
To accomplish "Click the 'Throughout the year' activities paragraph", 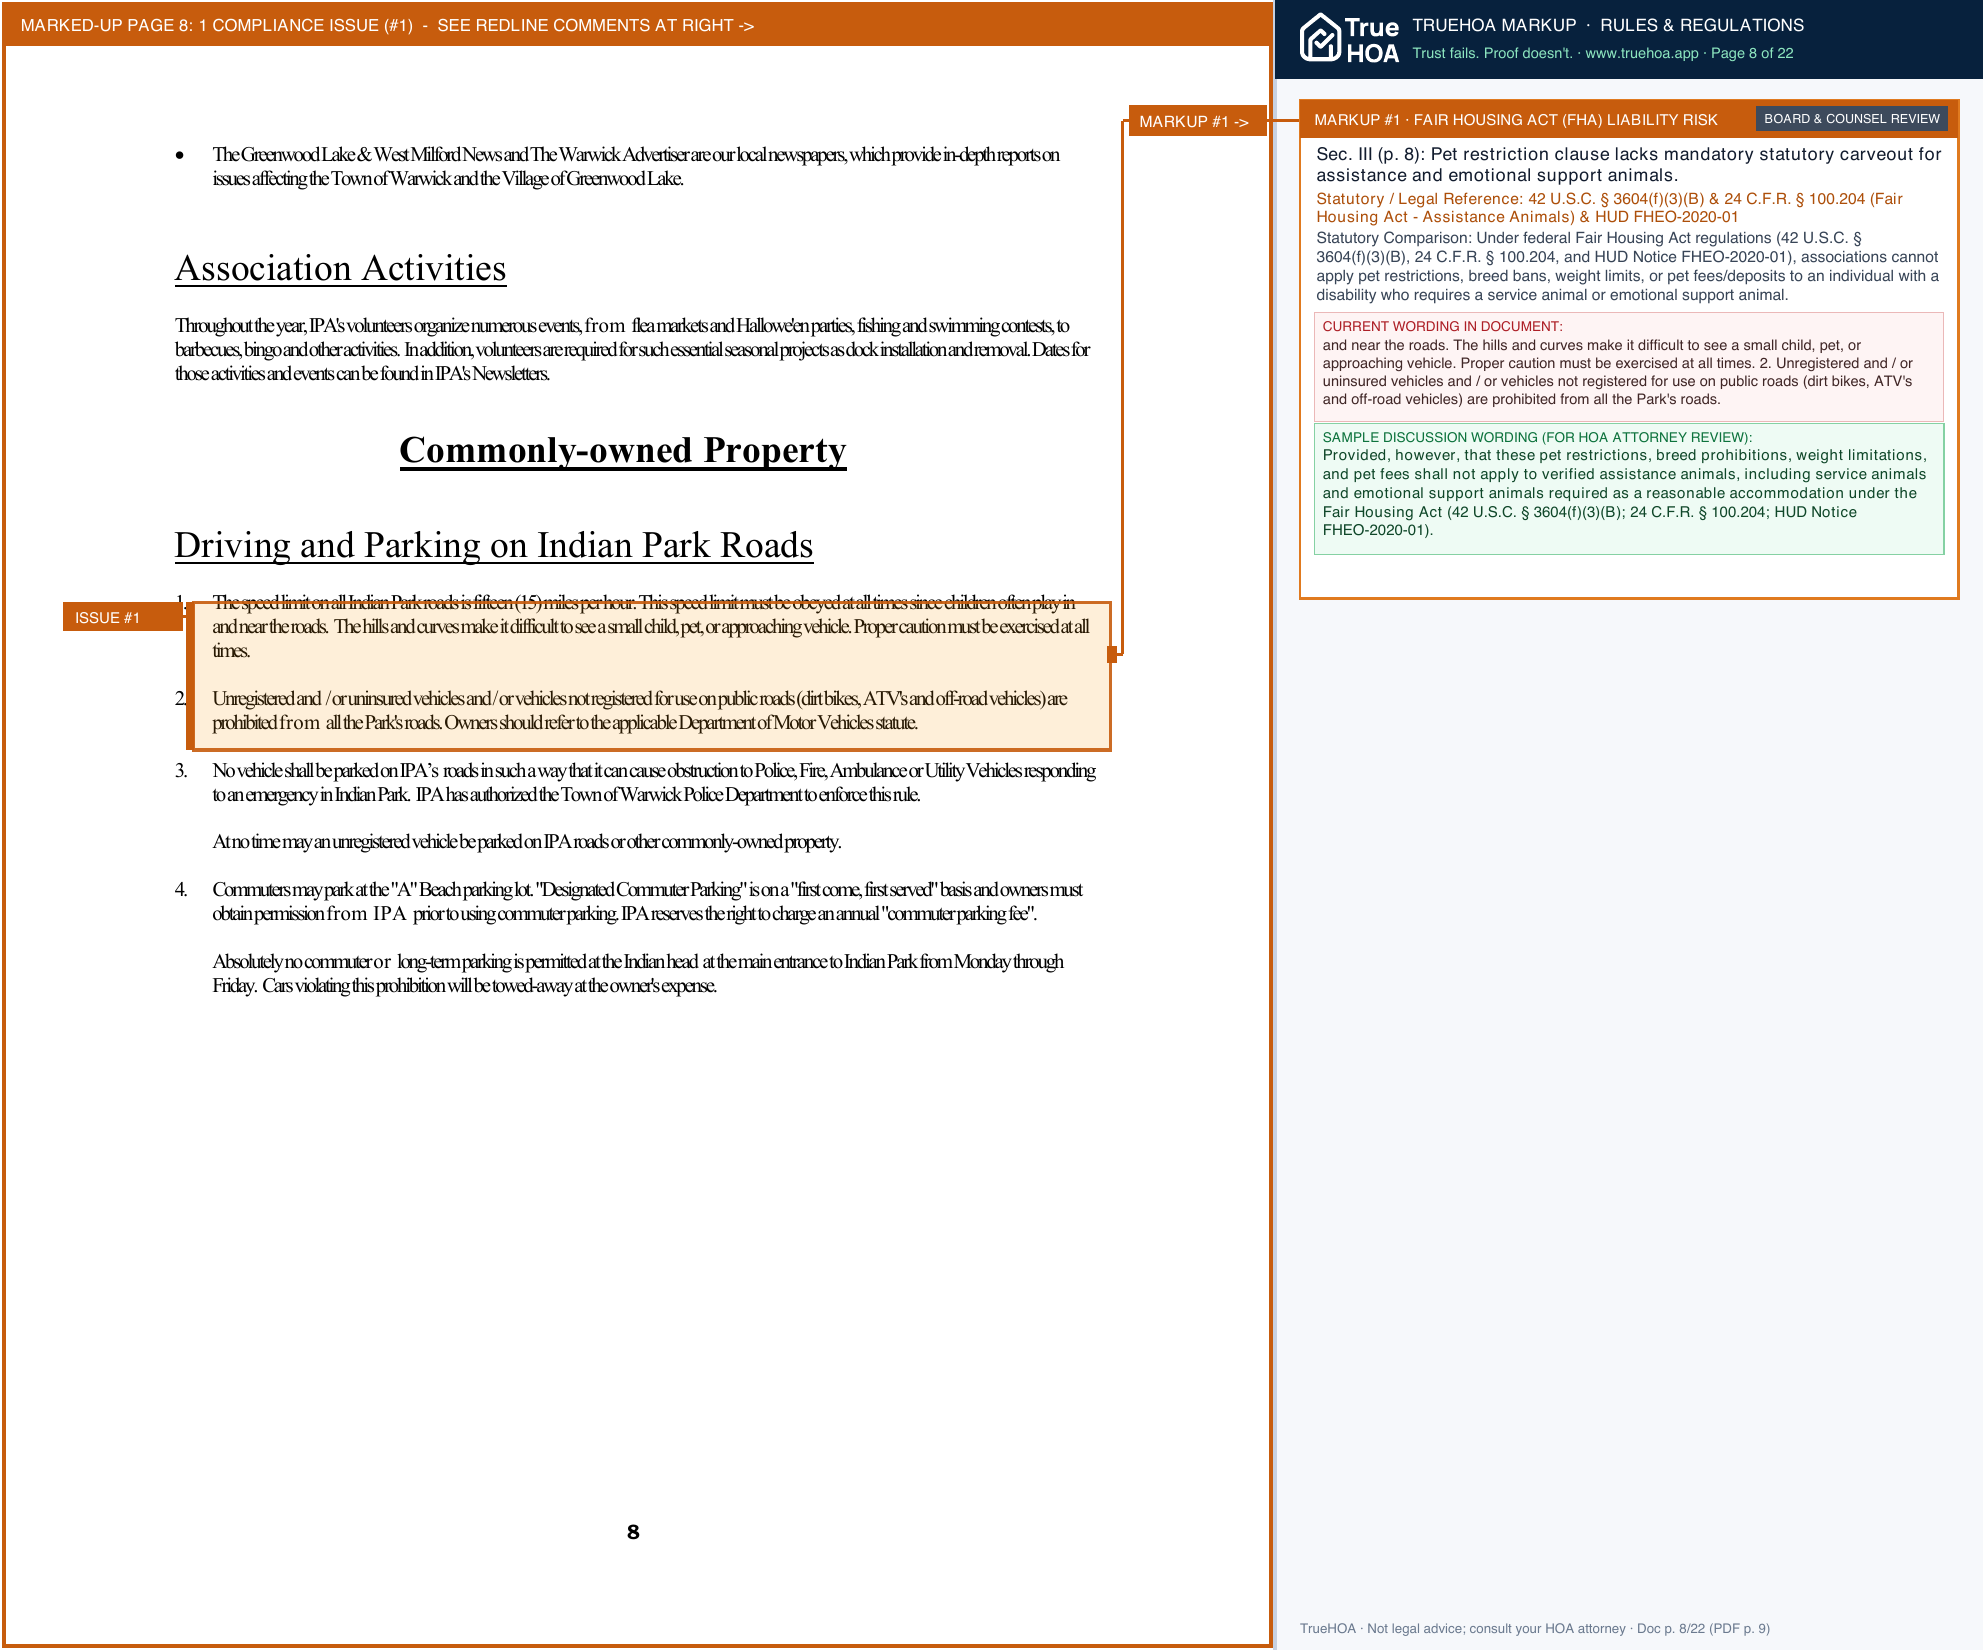I will (x=632, y=350).
